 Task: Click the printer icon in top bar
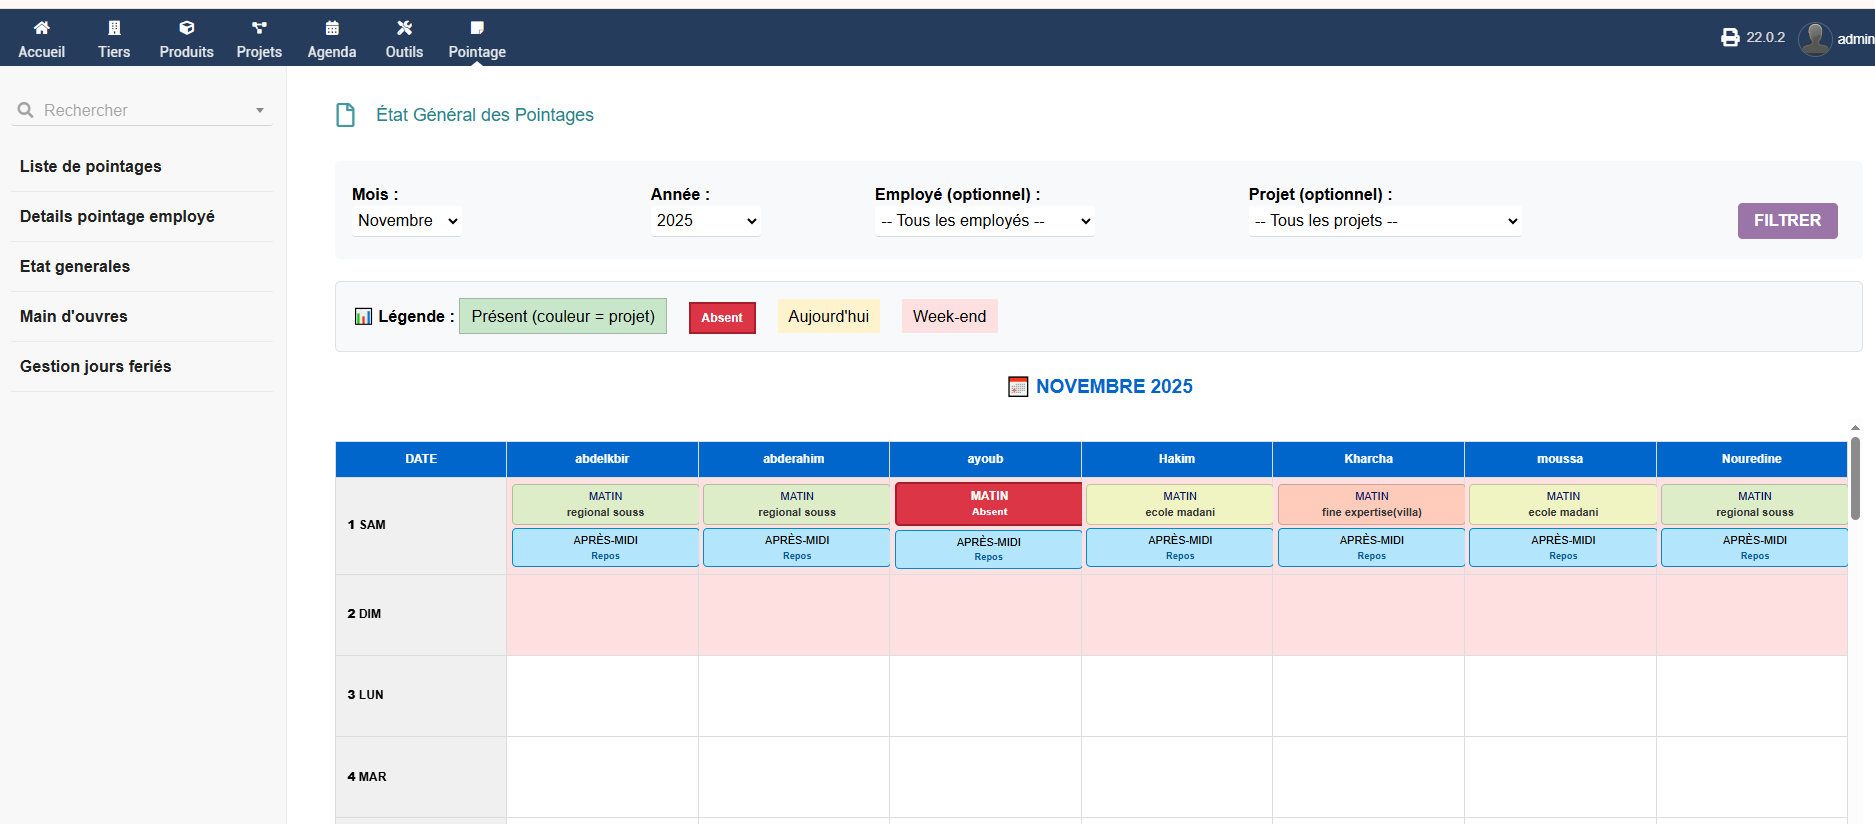(x=1730, y=38)
